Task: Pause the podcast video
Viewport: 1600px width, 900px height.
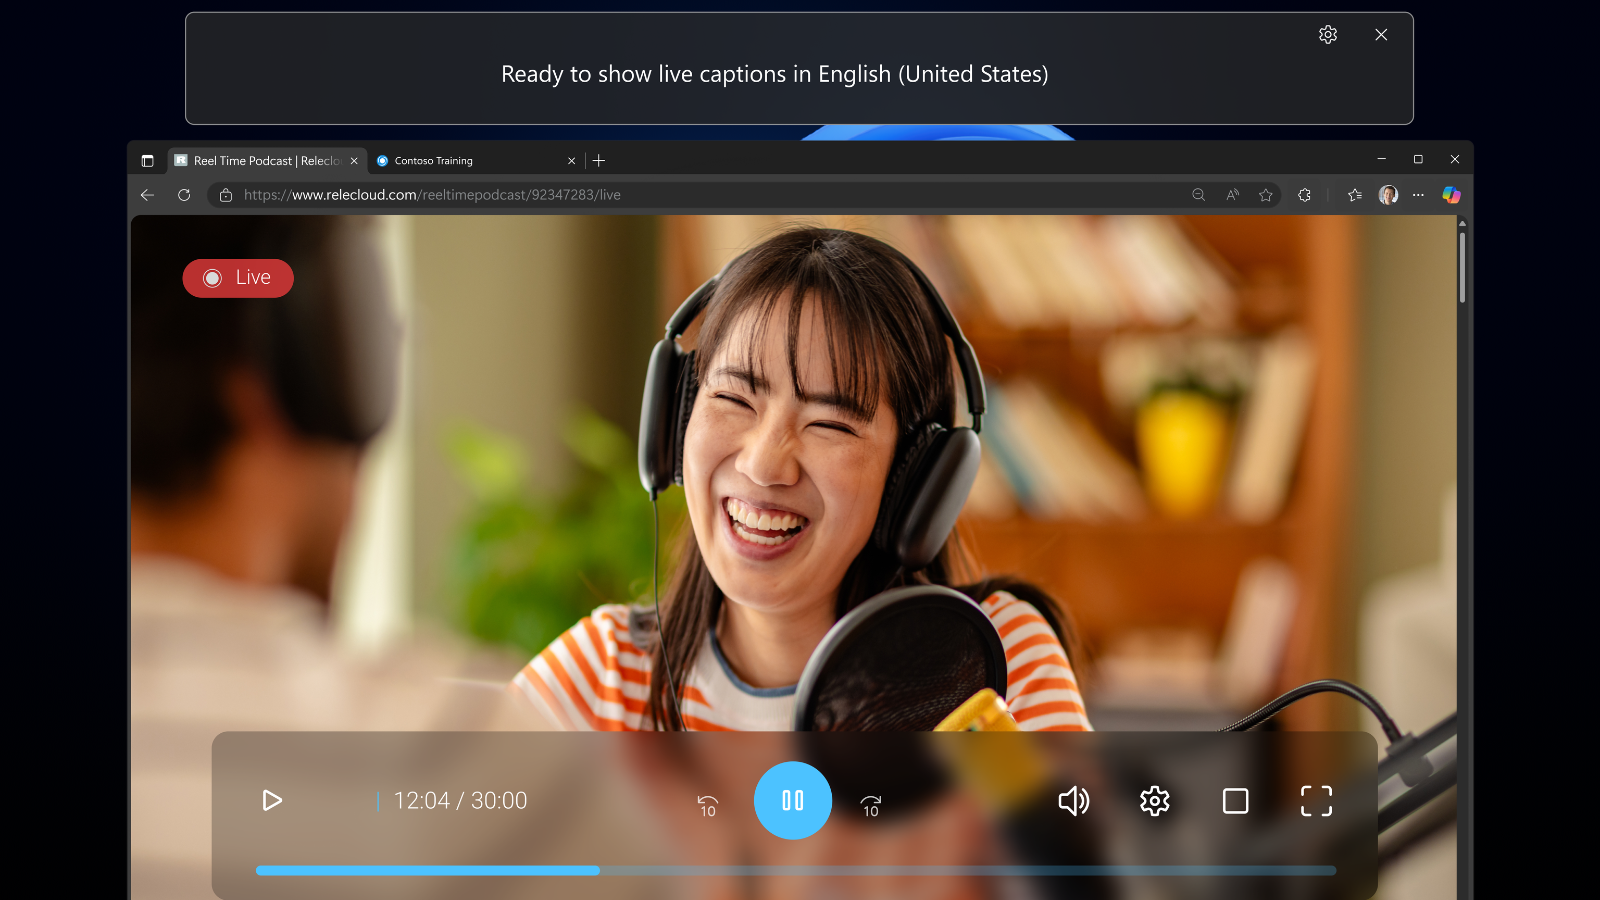Action: tap(793, 800)
